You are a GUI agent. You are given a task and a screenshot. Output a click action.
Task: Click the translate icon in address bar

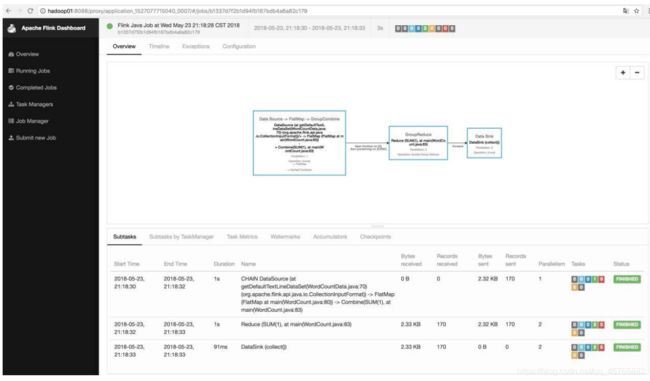pyautogui.click(x=626, y=11)
